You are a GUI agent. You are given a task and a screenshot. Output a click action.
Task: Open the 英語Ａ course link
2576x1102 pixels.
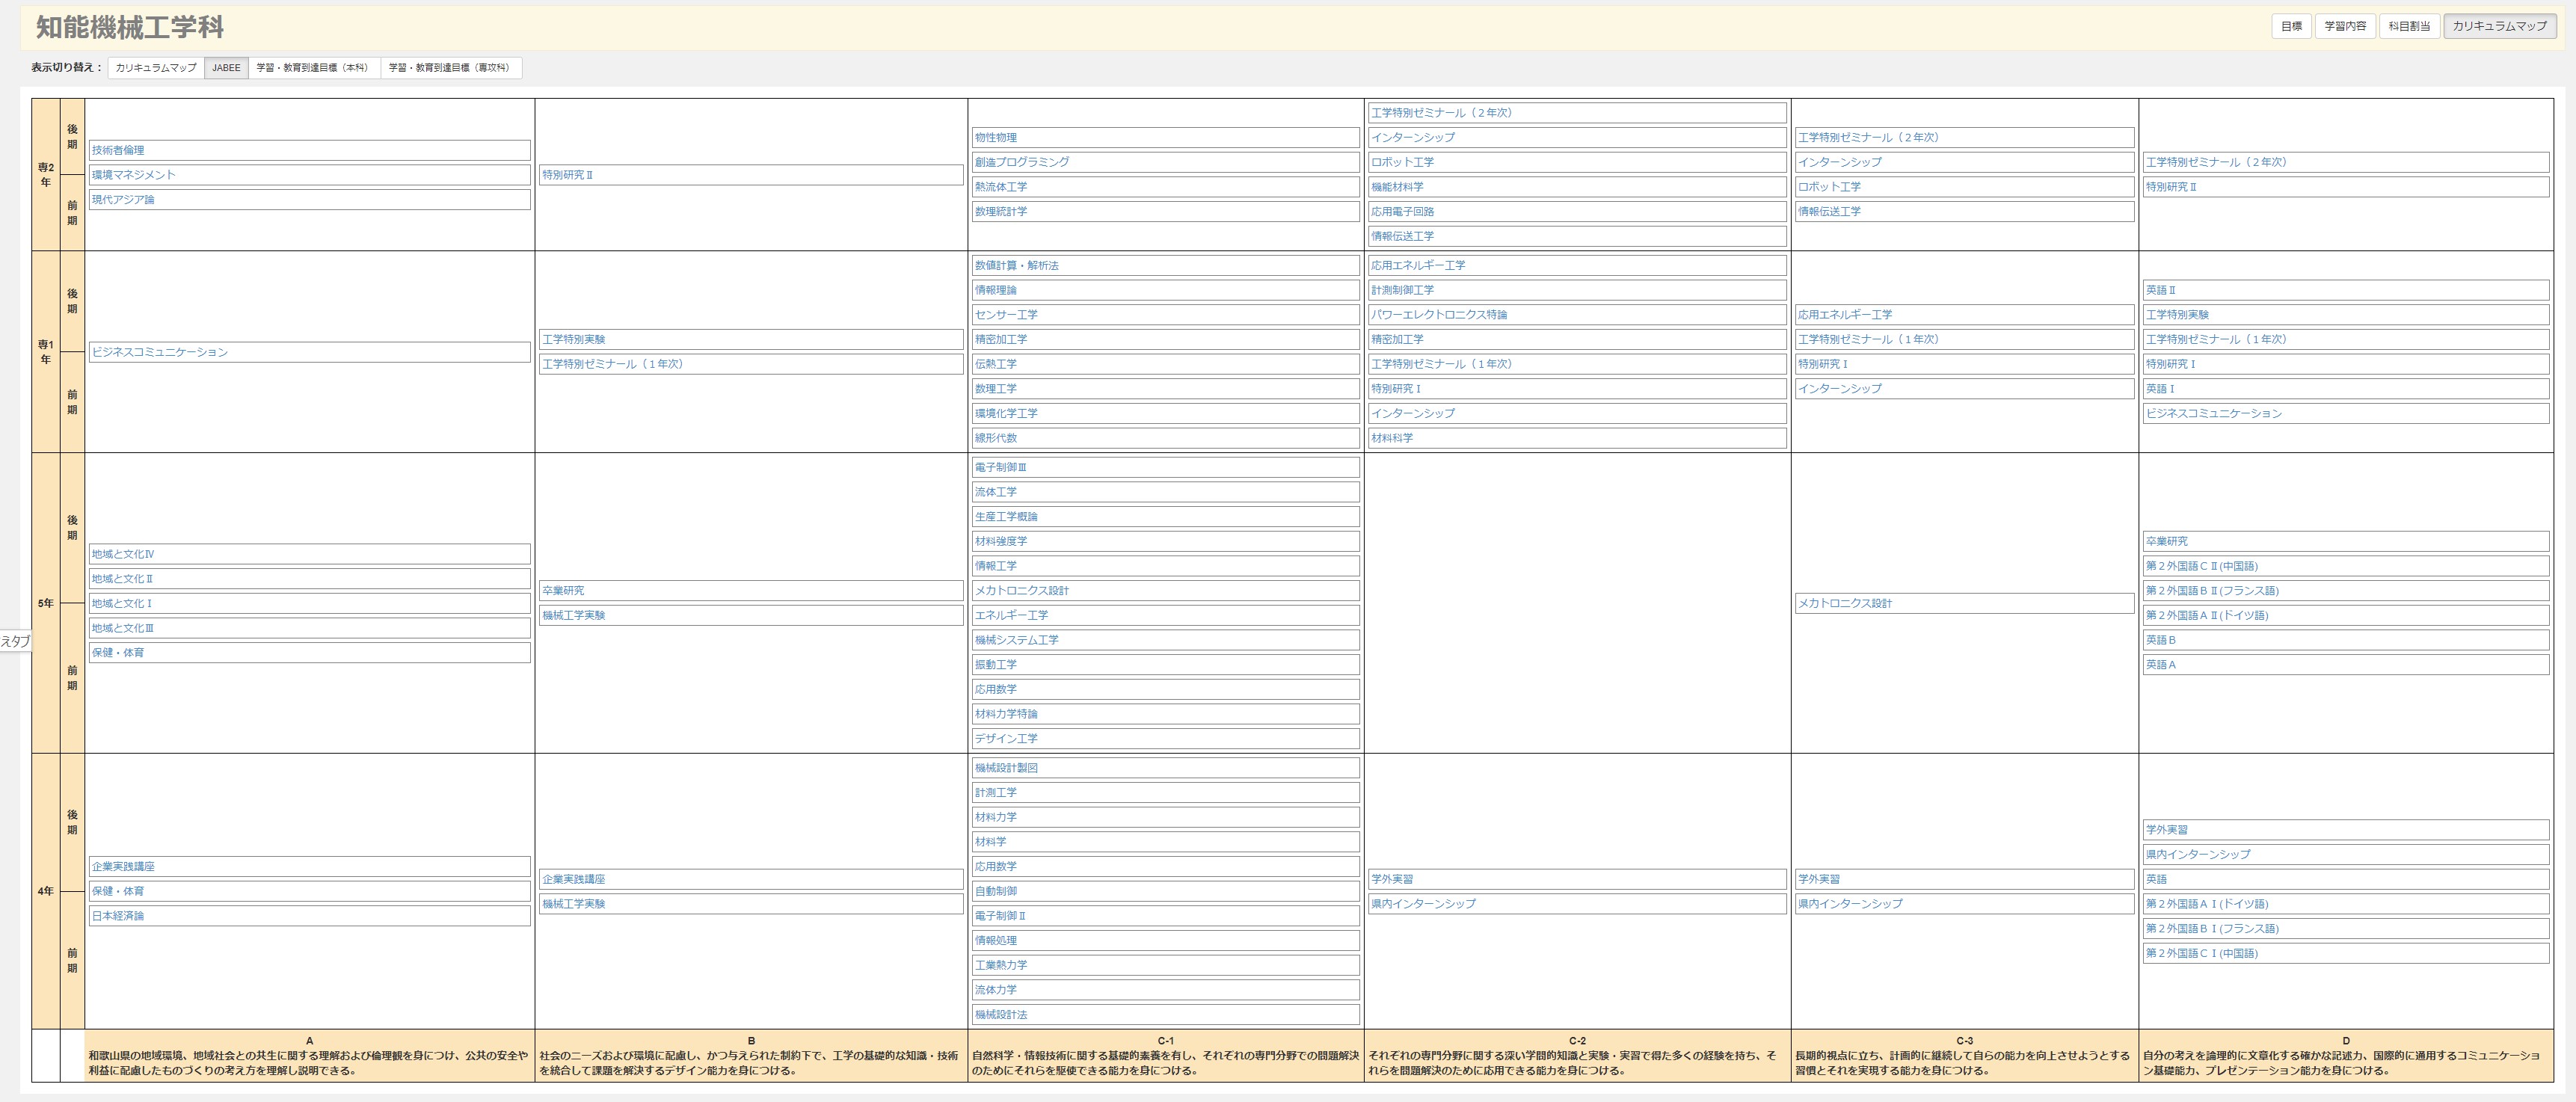coord(2160,665)
